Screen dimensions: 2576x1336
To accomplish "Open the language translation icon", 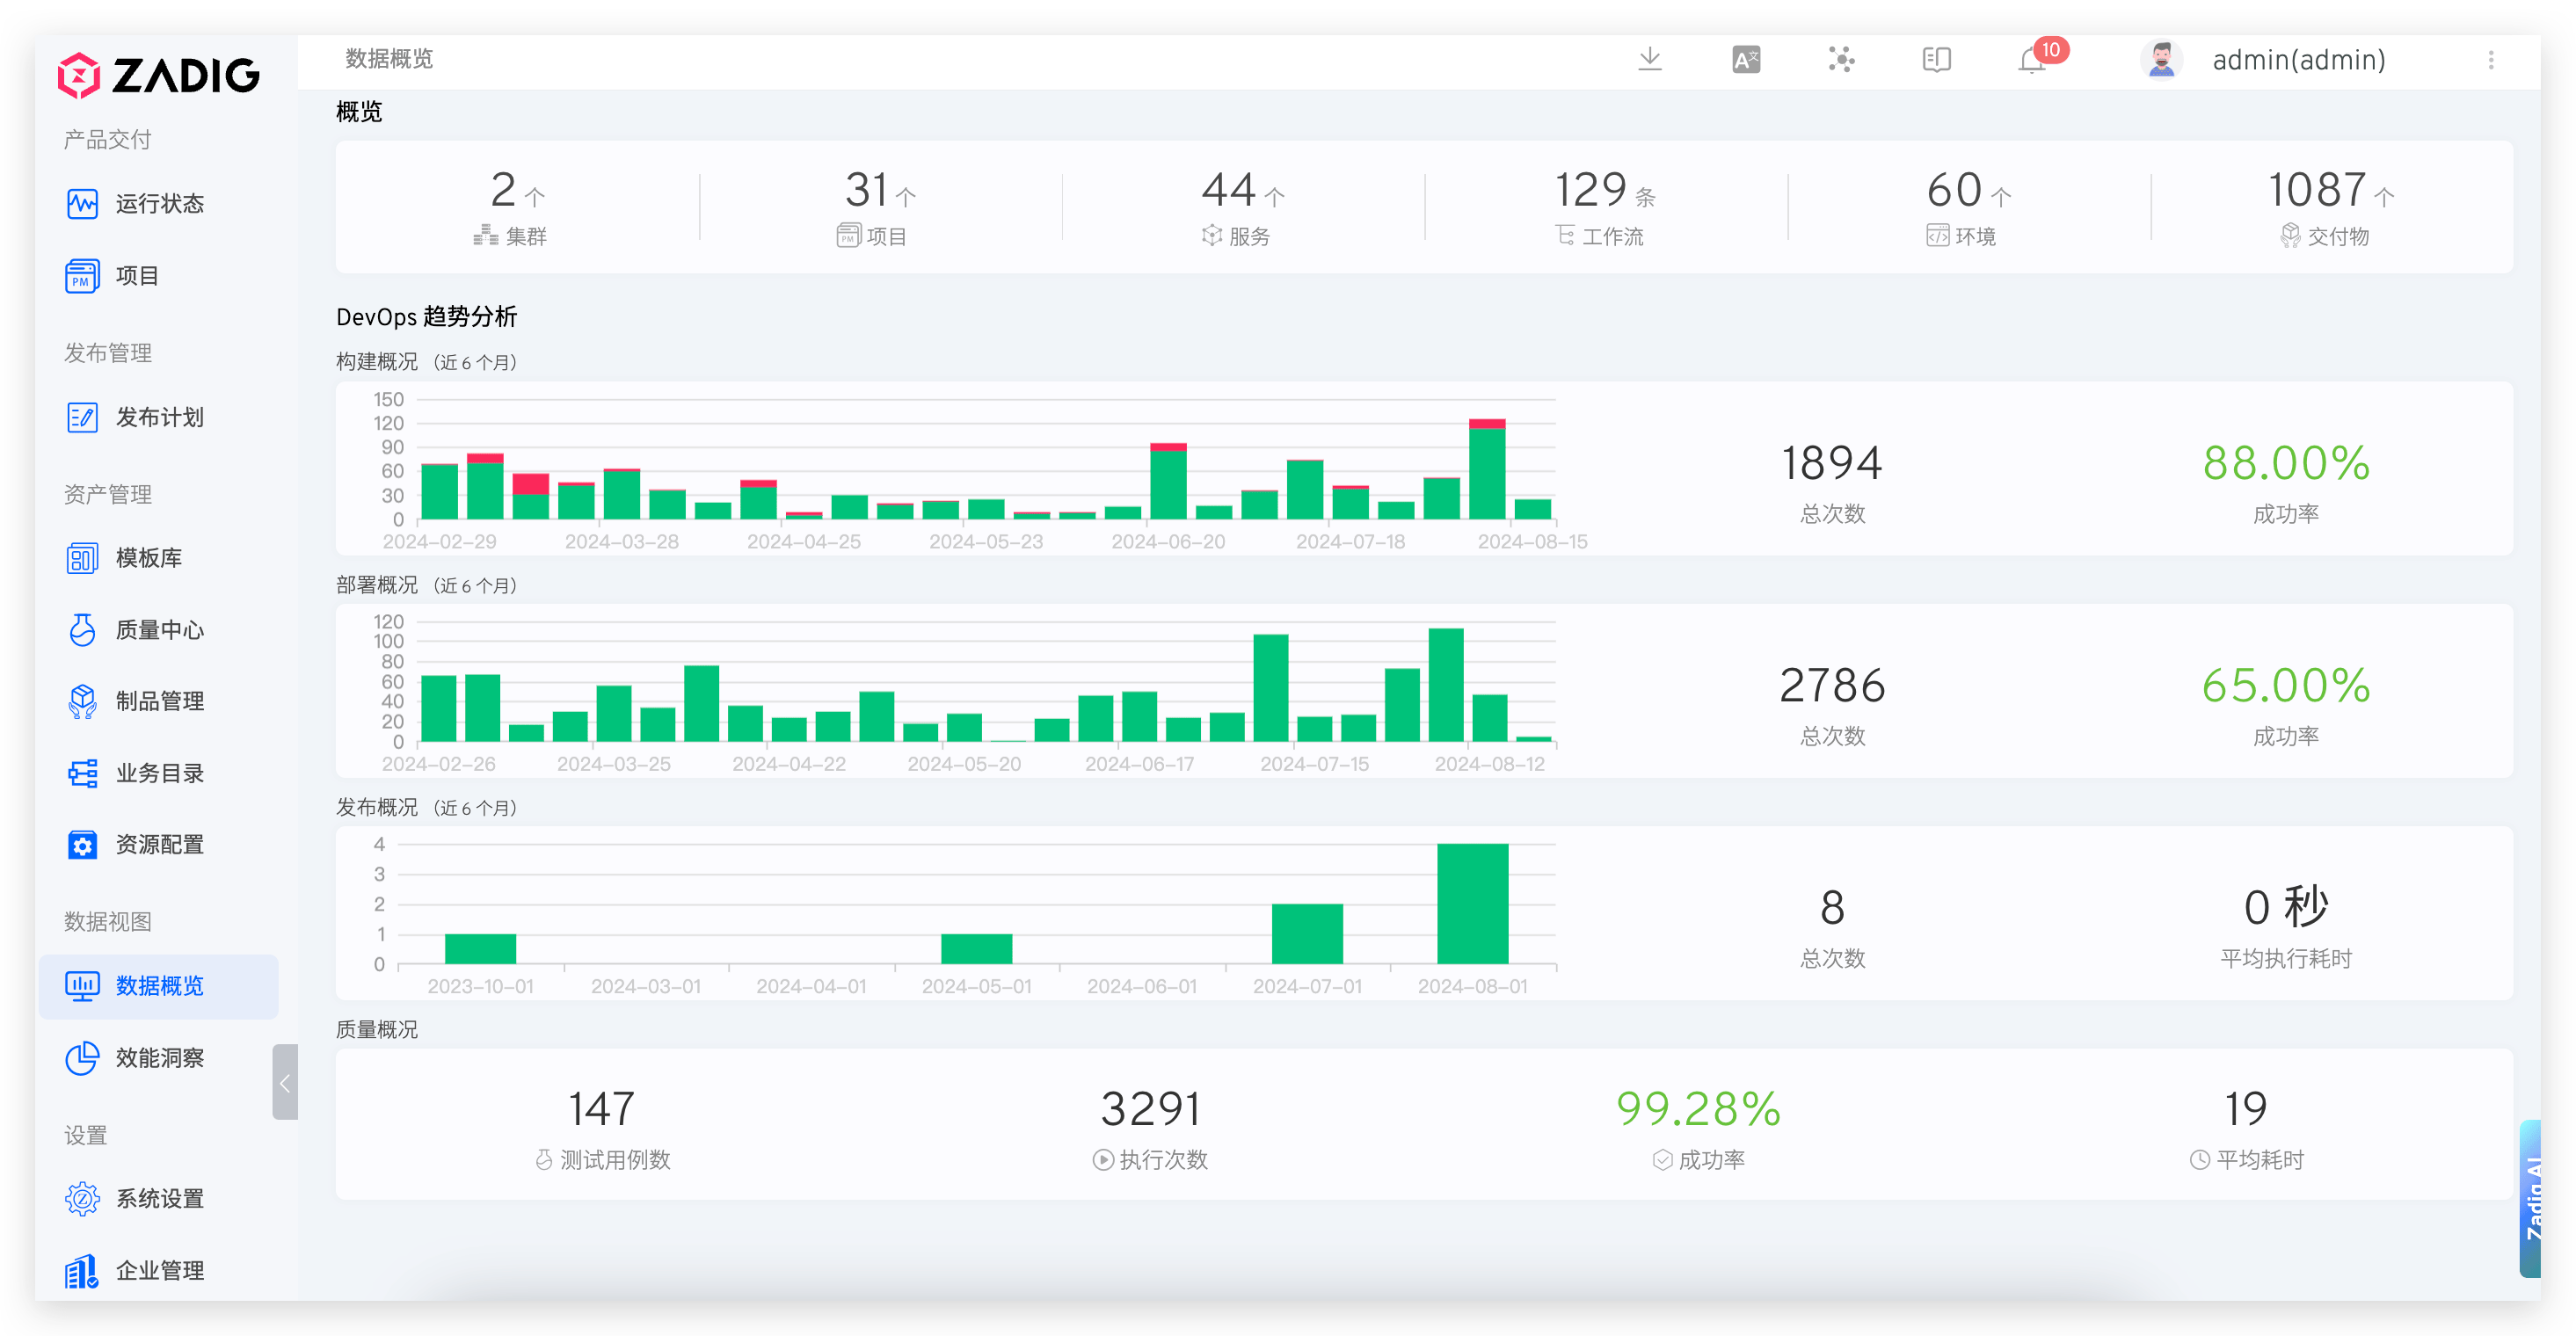I will 1746,60.
